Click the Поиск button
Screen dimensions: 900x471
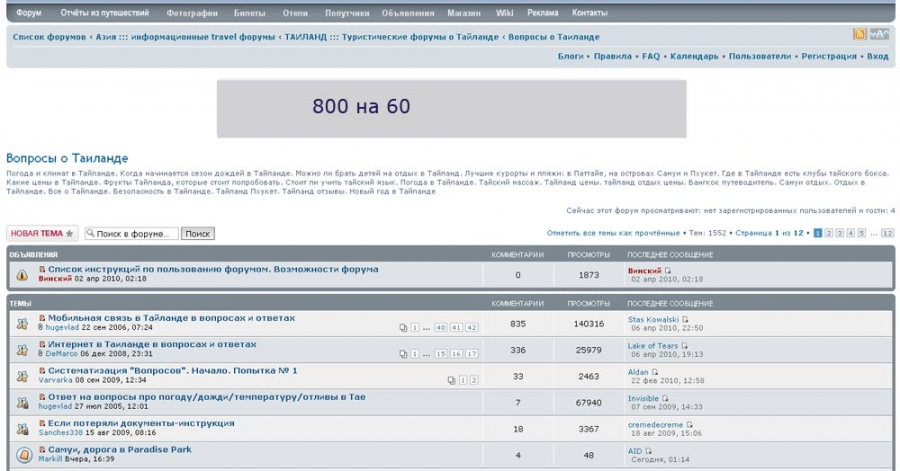[197, 233]
